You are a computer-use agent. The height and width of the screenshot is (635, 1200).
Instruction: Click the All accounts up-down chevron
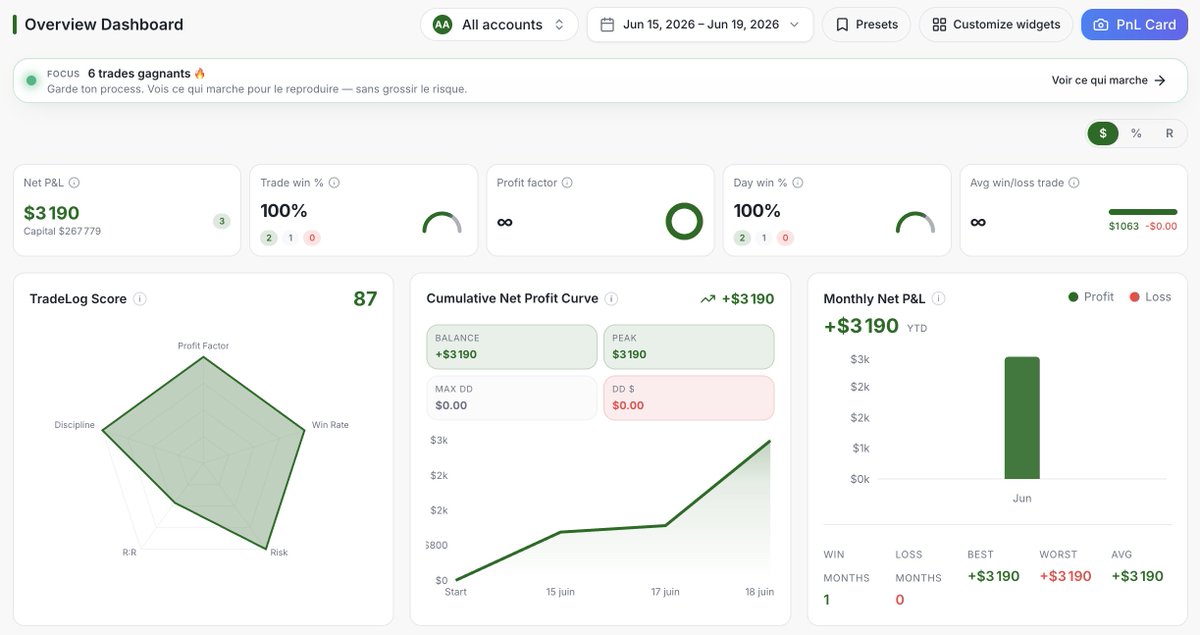click(x=559, y=24)
